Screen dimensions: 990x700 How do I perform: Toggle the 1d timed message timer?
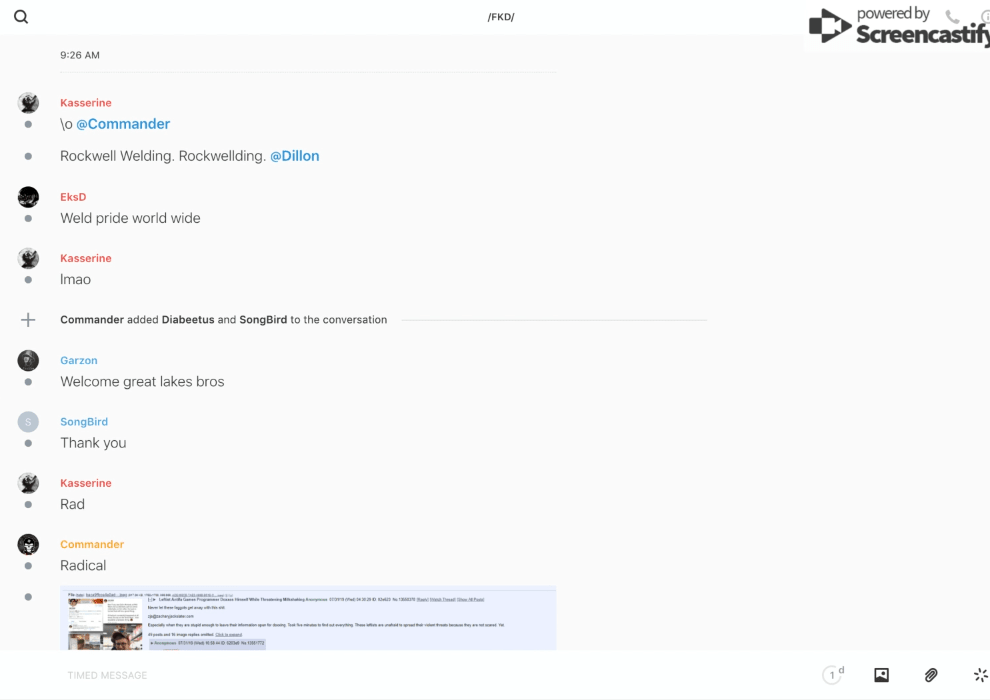[x=833, y=675]
